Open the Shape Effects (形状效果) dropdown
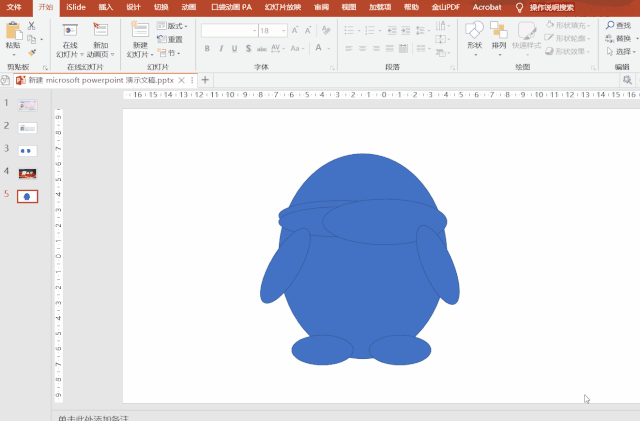This screenshot has height=421, width=640. point(569,51)
